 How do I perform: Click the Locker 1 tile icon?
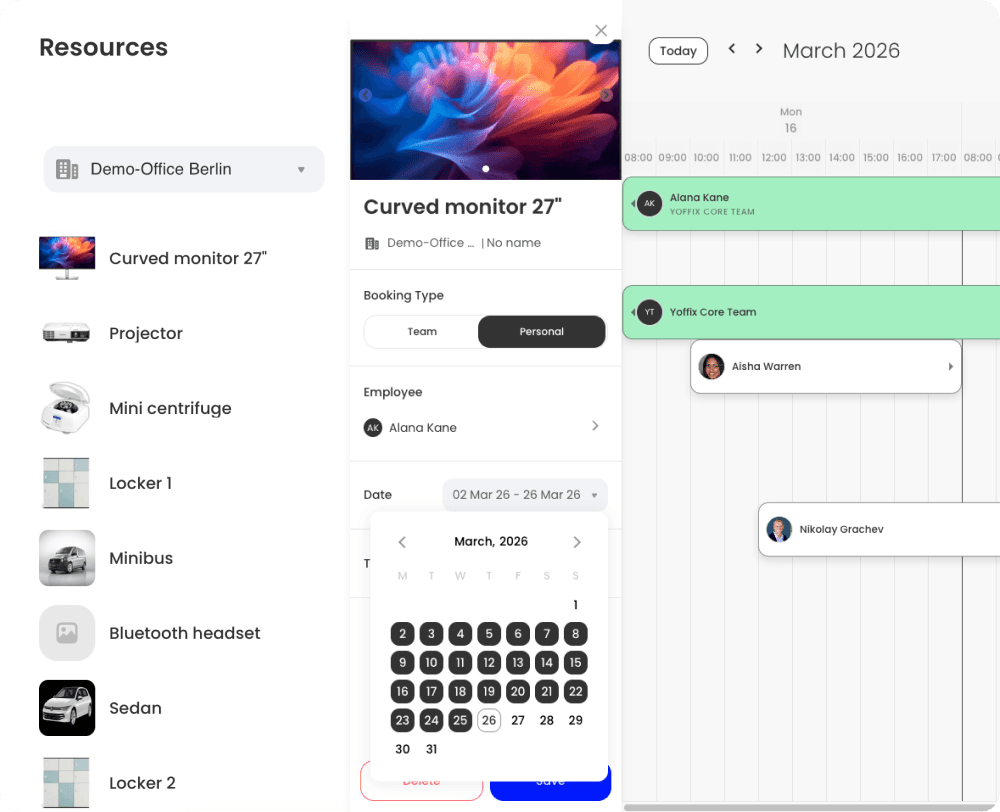66,483
